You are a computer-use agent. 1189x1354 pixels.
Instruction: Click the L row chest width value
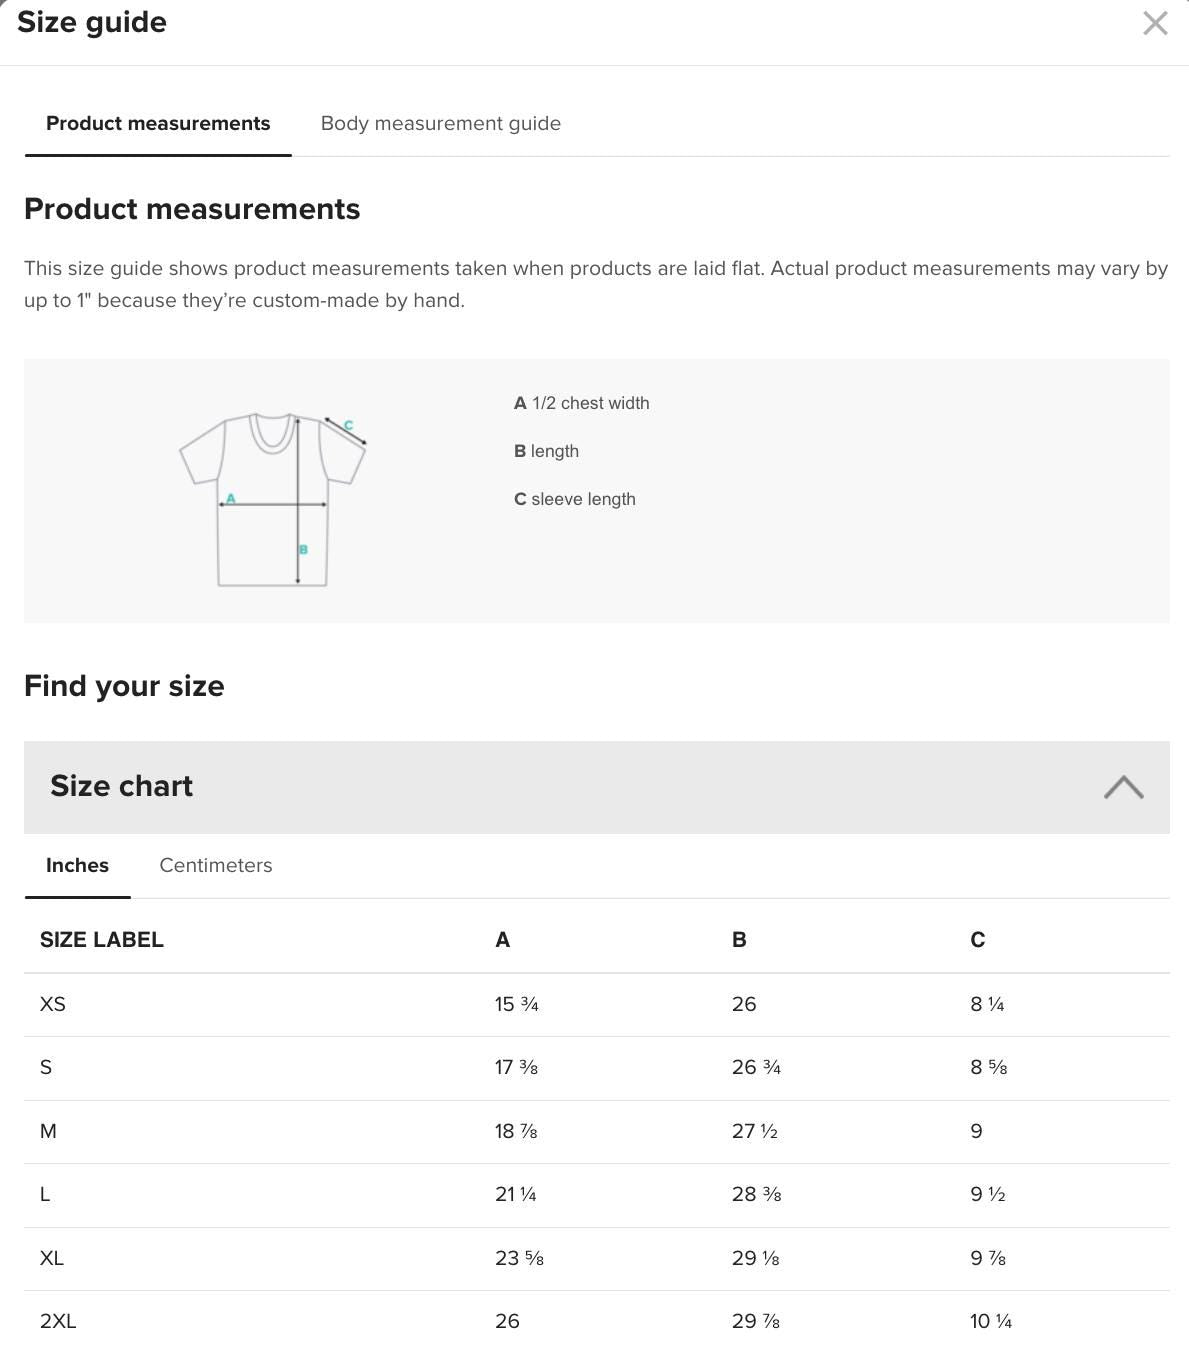pyautogui.click(x=515, y=1194)
